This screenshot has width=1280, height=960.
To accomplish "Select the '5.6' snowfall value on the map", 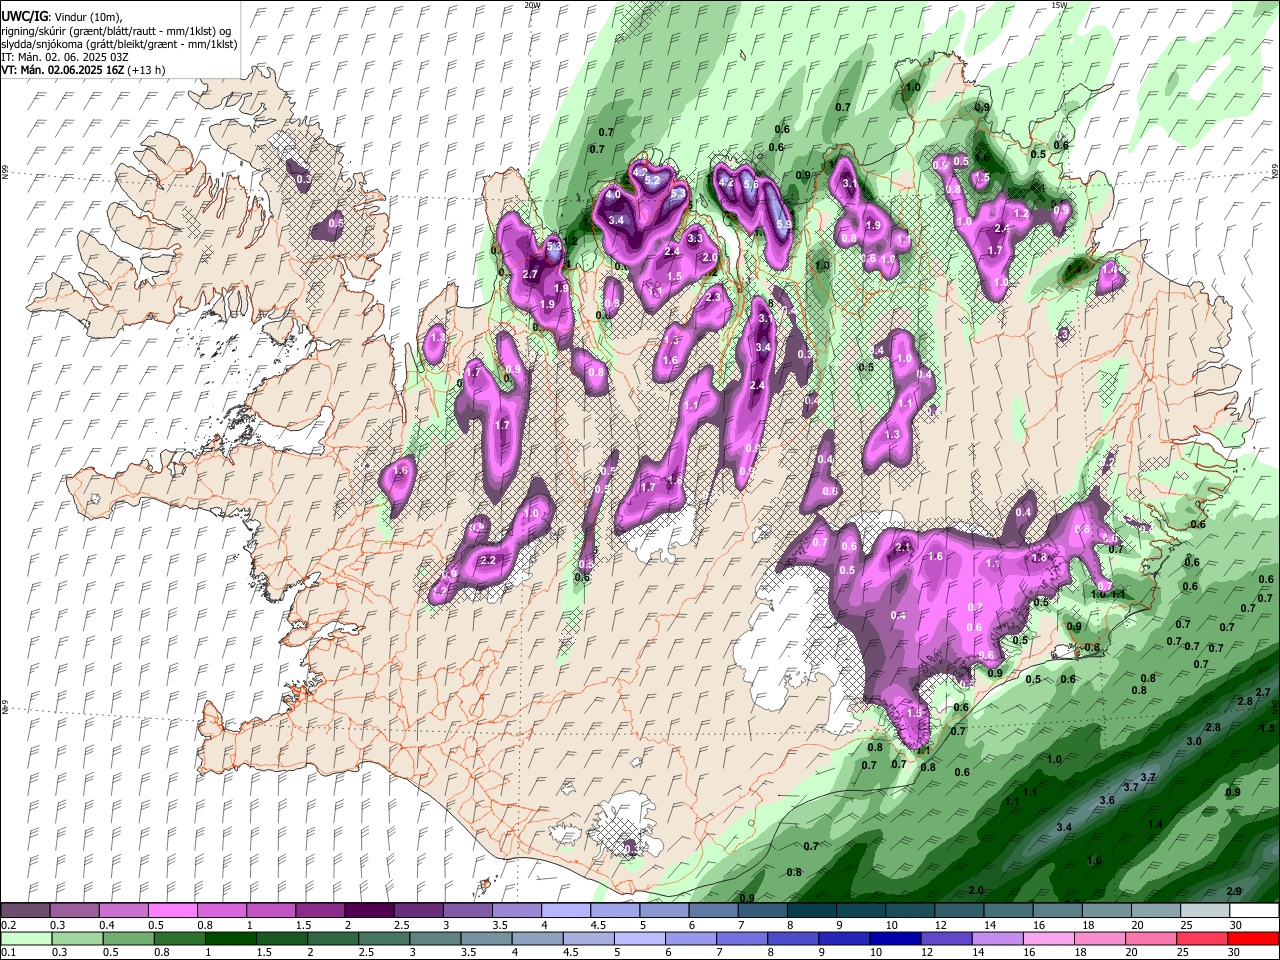I will [x=751, y=184].
